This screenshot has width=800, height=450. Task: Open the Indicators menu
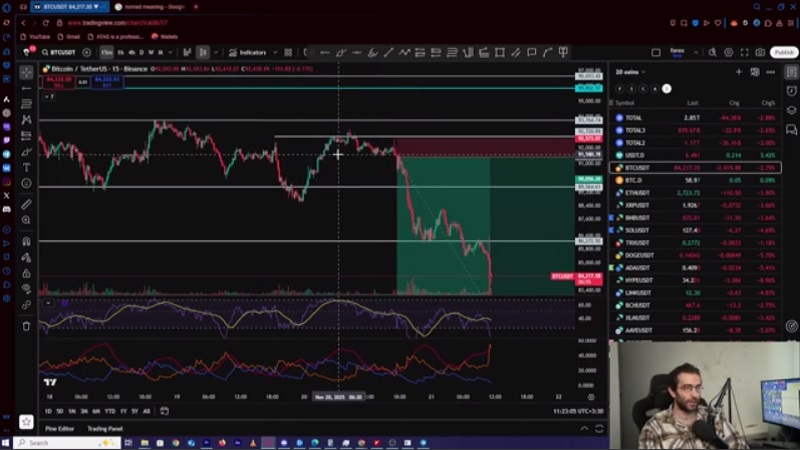(x=247, y=52)
